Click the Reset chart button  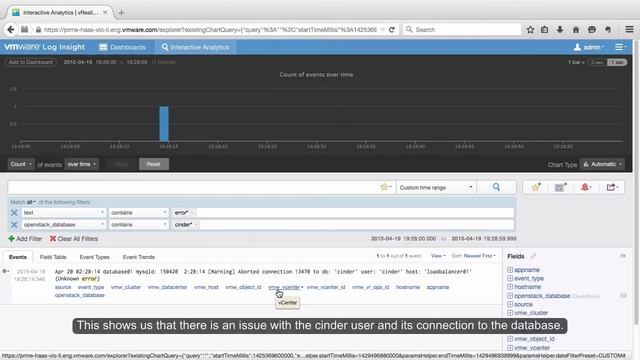153,164
